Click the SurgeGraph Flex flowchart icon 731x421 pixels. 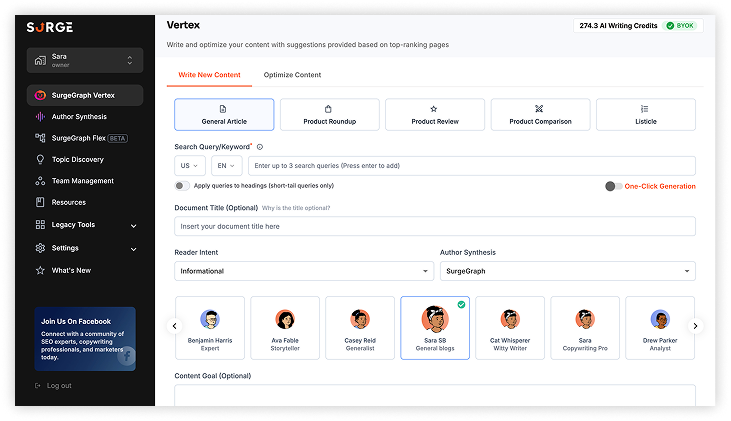pyautogui.click(x=41, y=138)
